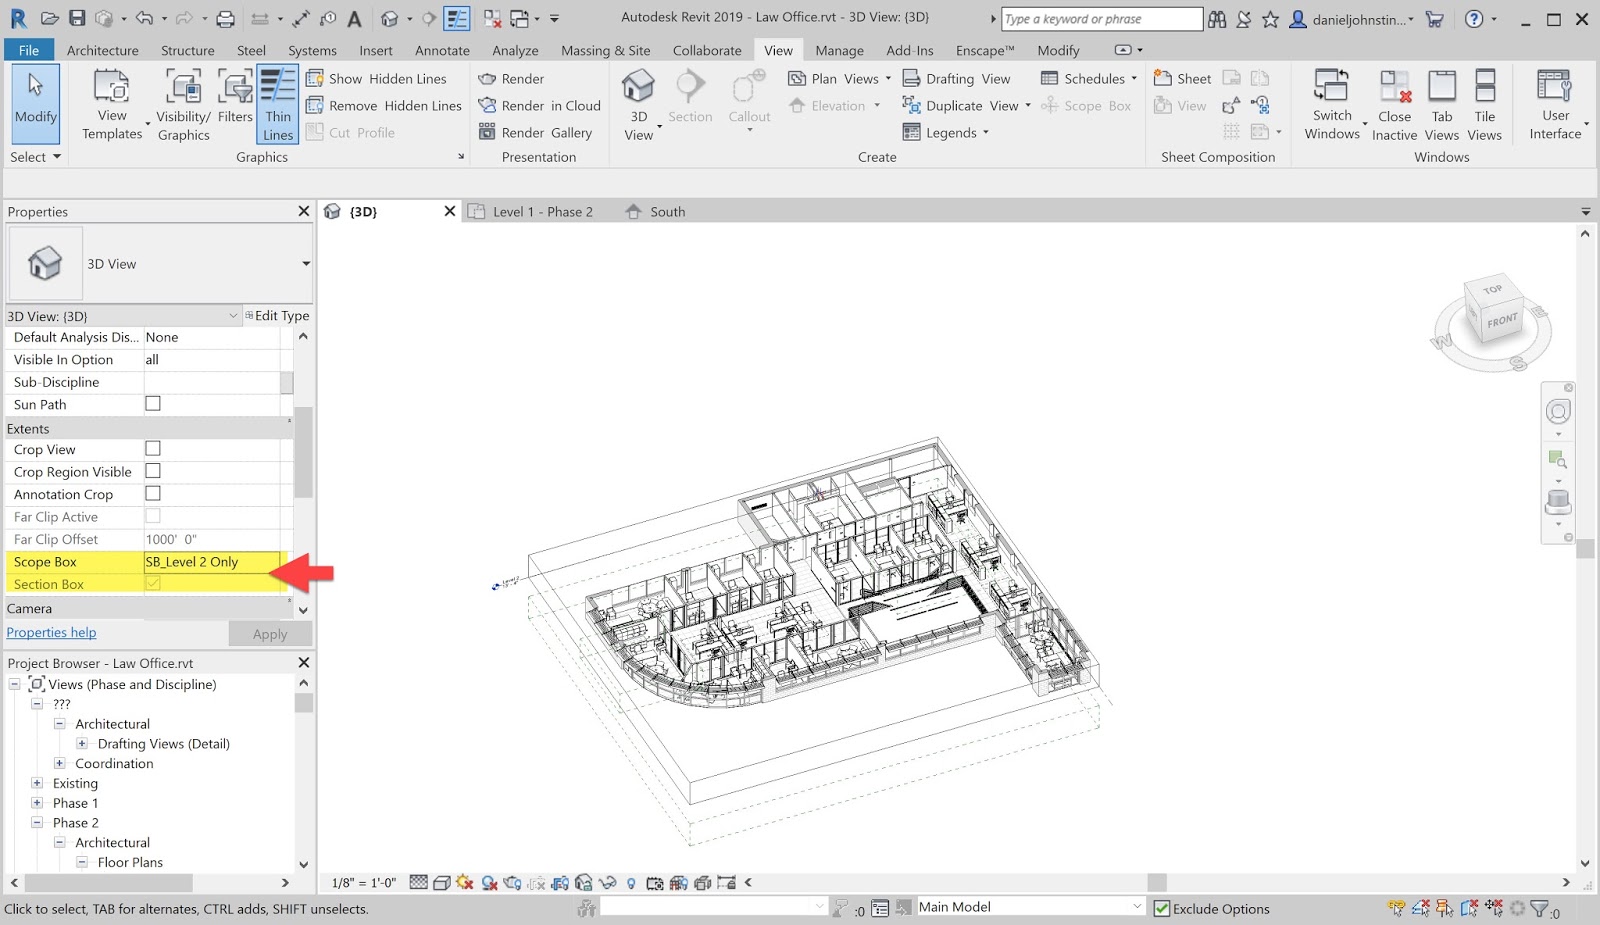
Task: Click the Edit Type button
Action: (x=277, y=315)
